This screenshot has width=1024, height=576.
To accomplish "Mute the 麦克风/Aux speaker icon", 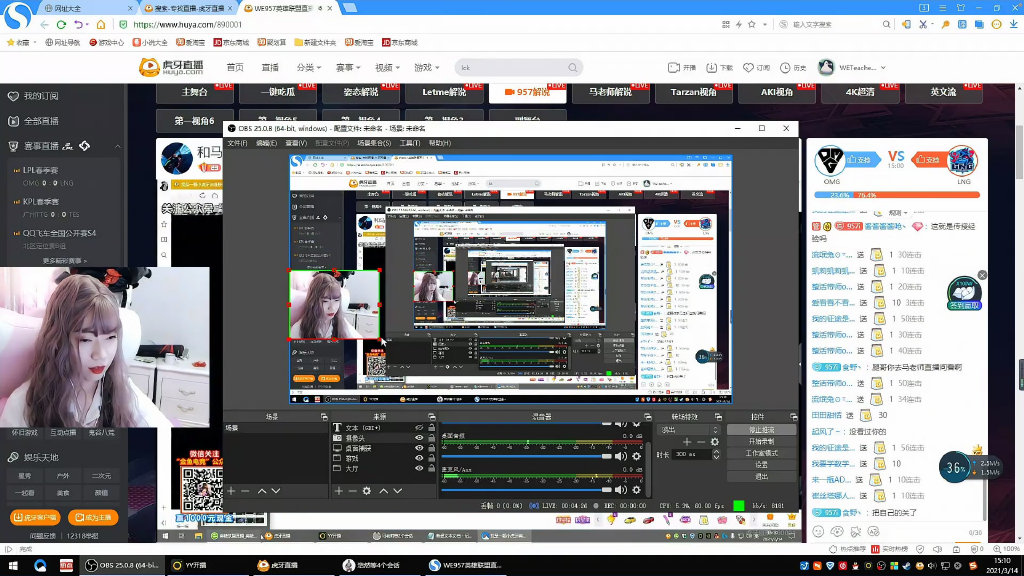I will (x=621, y=488).
